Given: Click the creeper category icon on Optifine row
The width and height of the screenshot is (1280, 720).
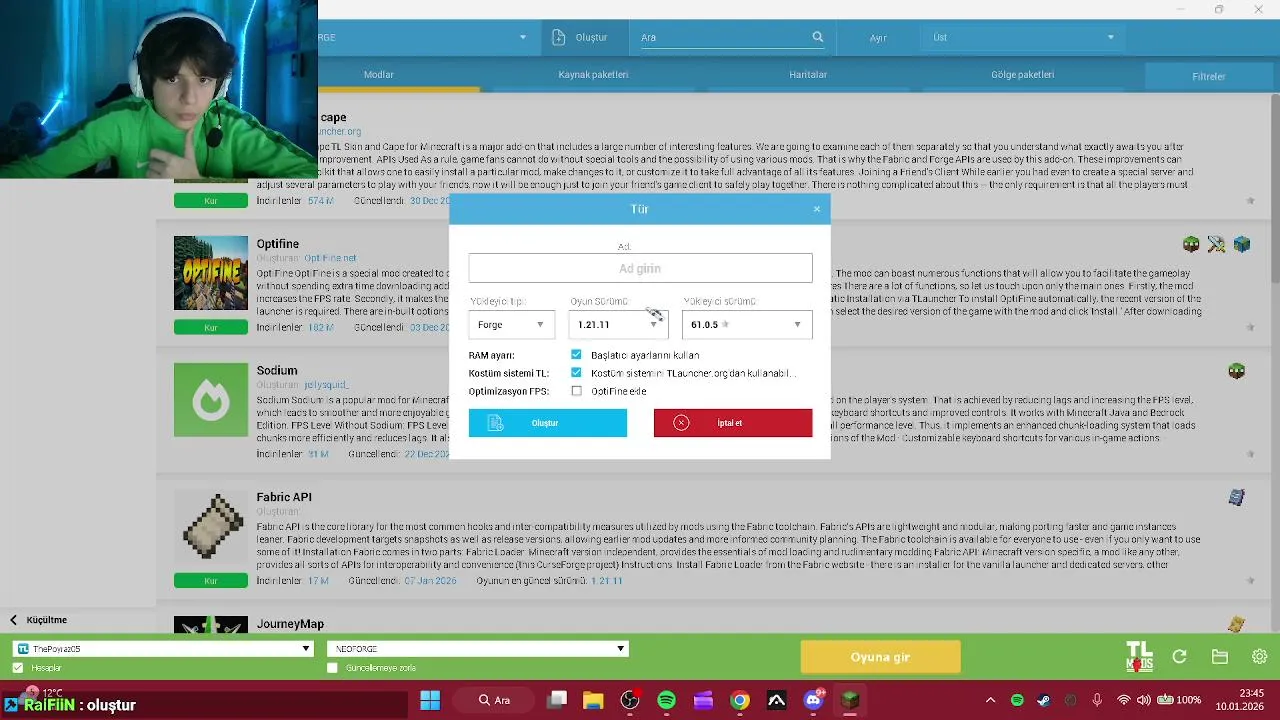Looking at the screenshot, I should (1191, 244).
